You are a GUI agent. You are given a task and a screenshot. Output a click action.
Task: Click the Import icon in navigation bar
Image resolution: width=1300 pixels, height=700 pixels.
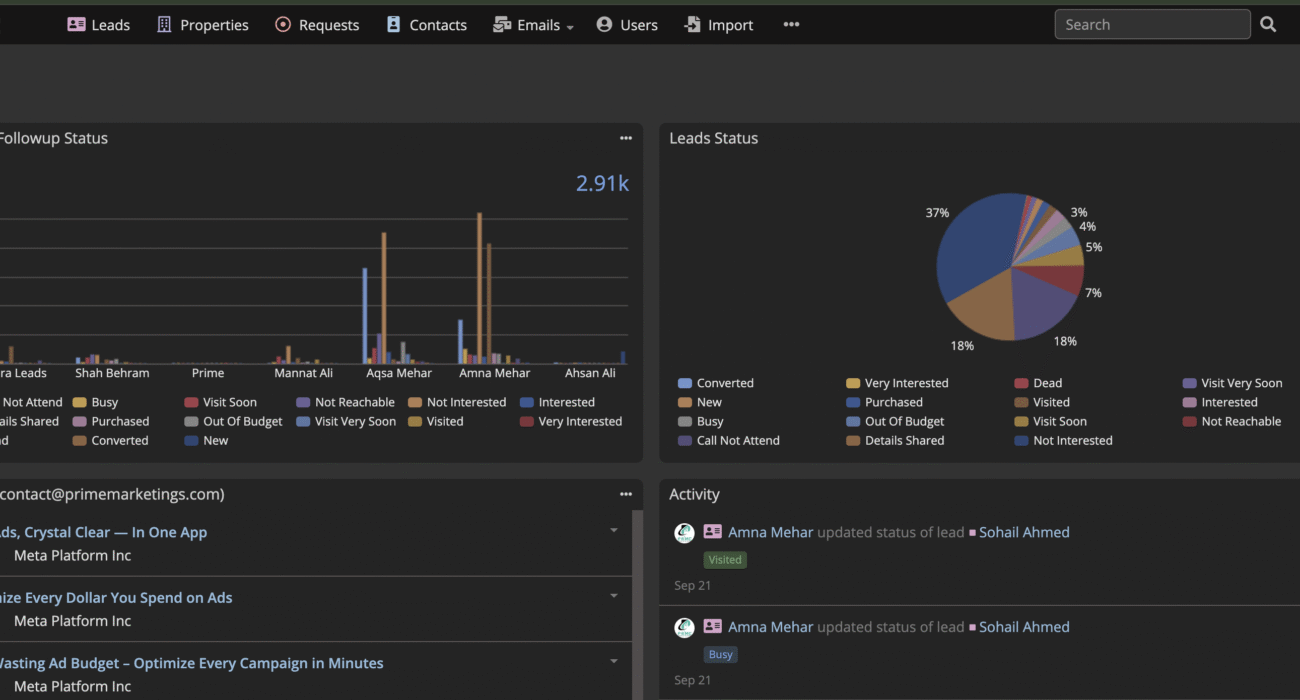(x=692, y=25)
